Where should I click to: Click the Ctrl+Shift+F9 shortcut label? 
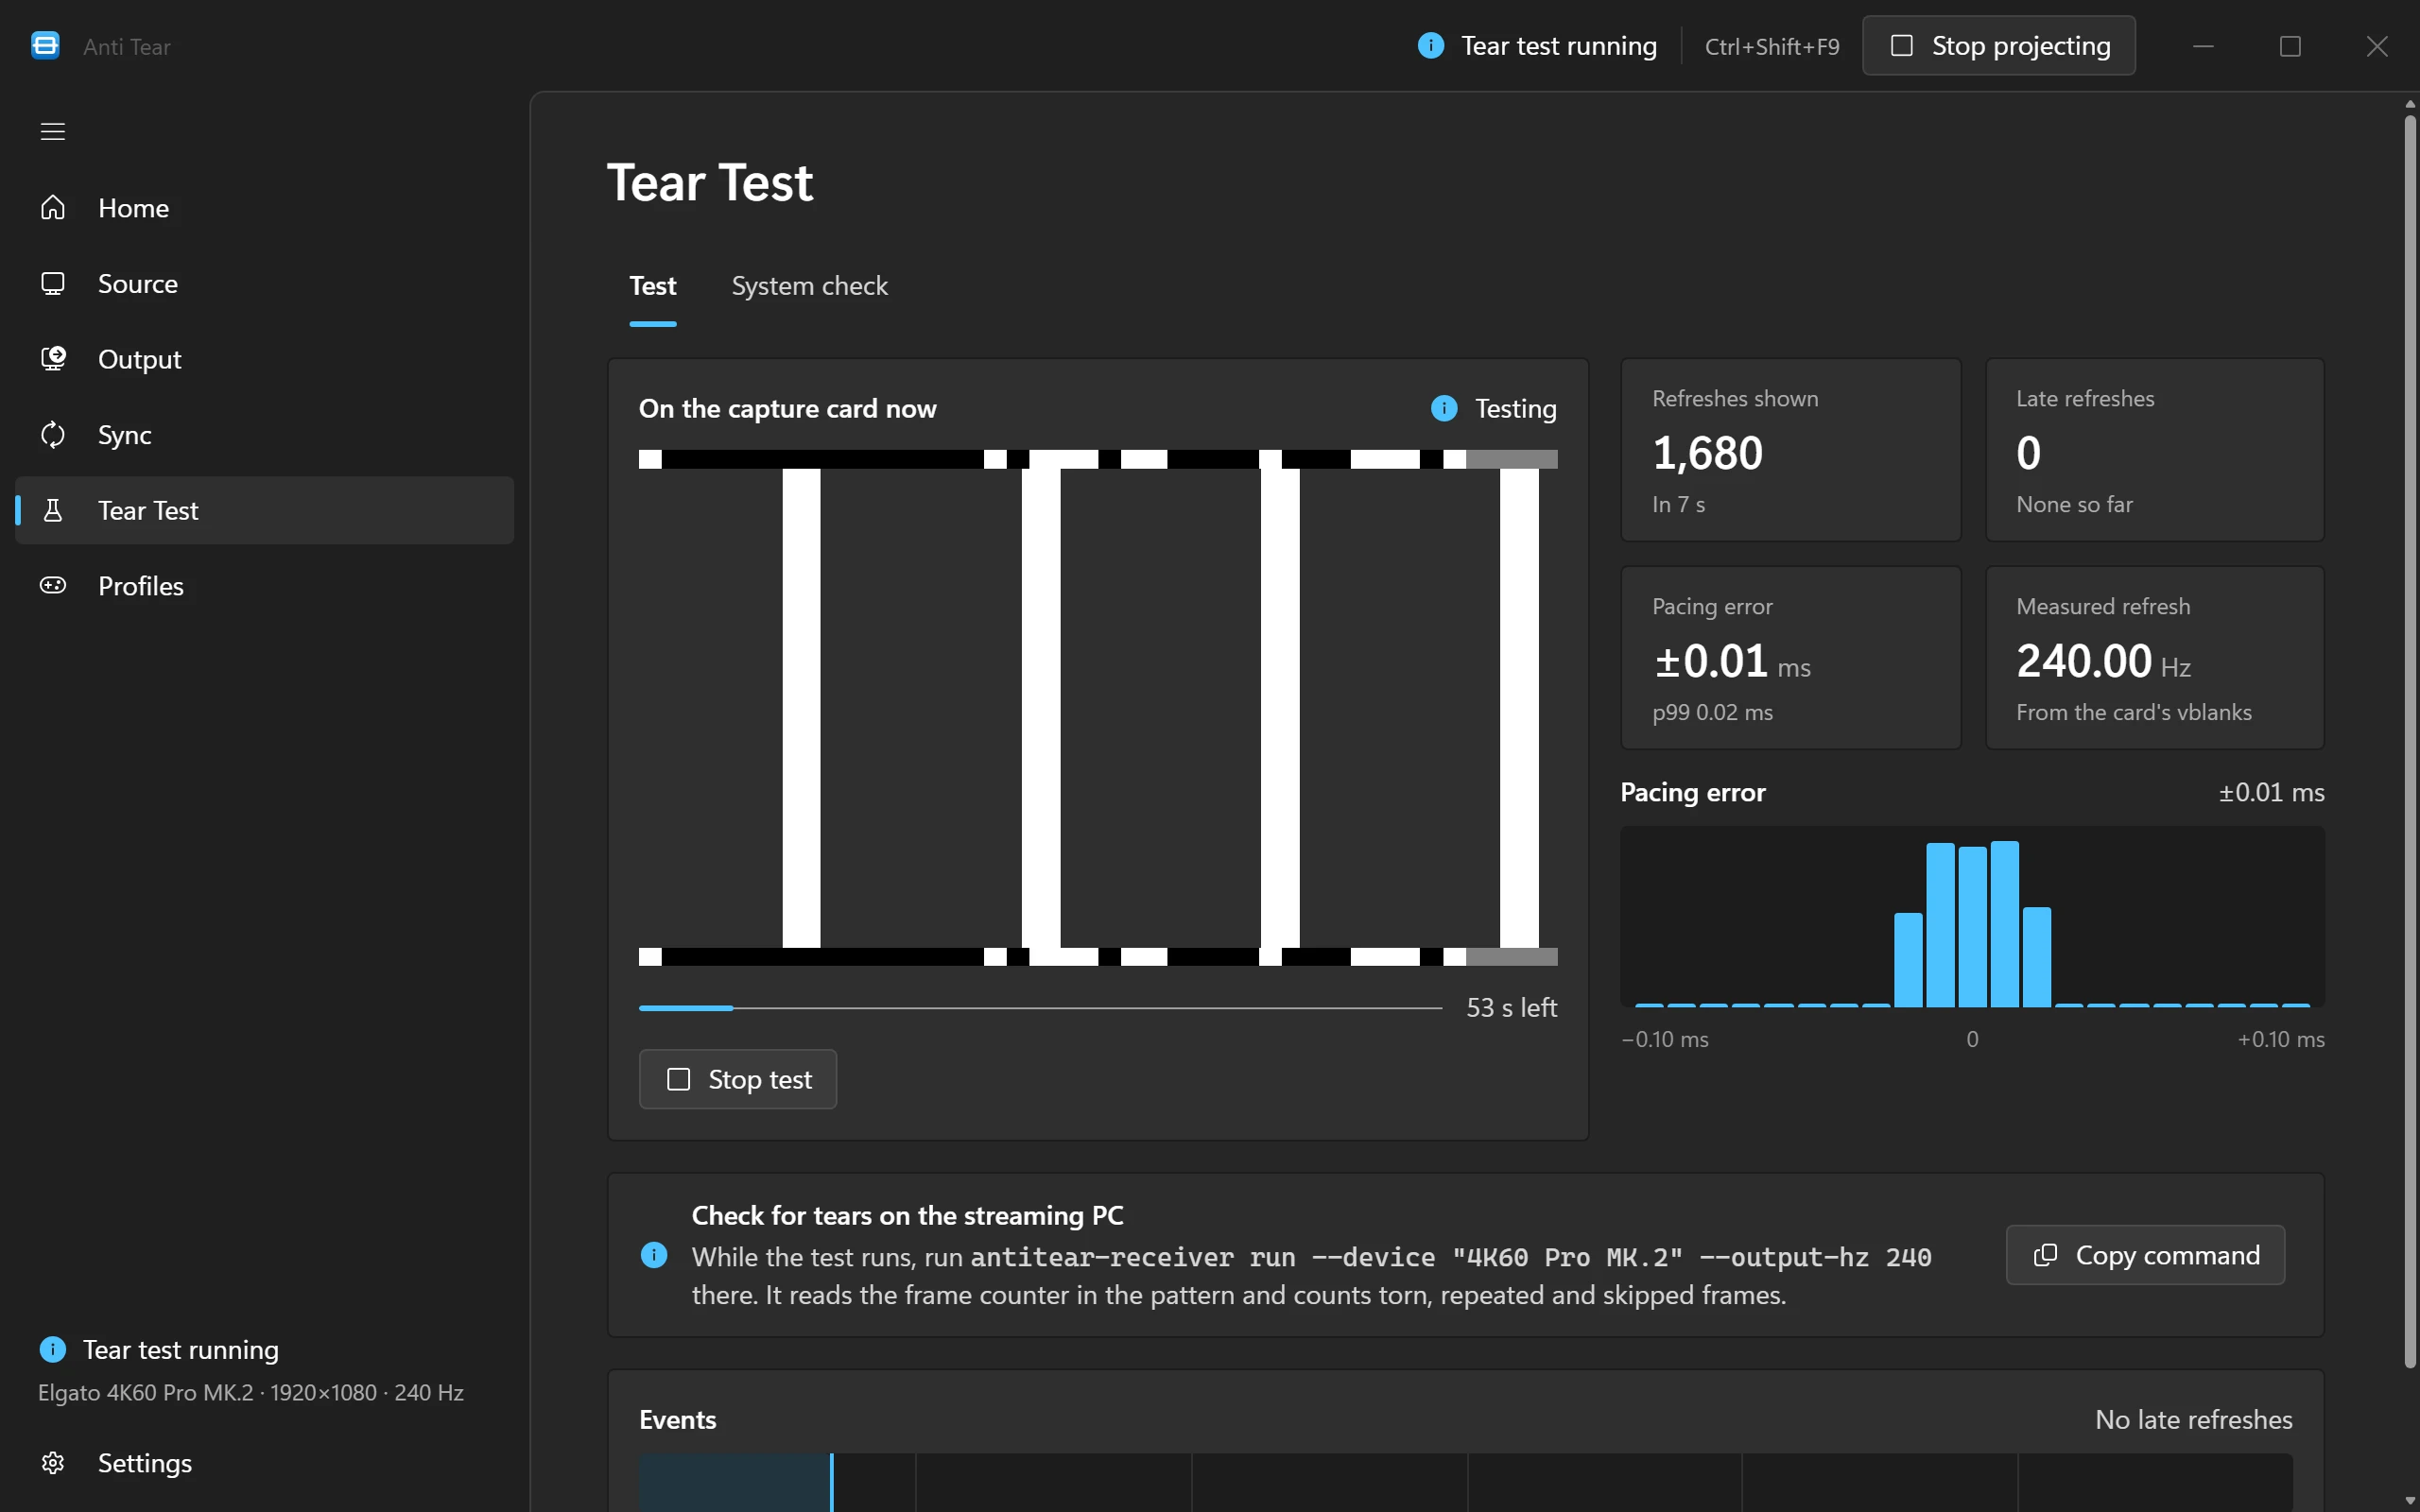point(1771,47)
